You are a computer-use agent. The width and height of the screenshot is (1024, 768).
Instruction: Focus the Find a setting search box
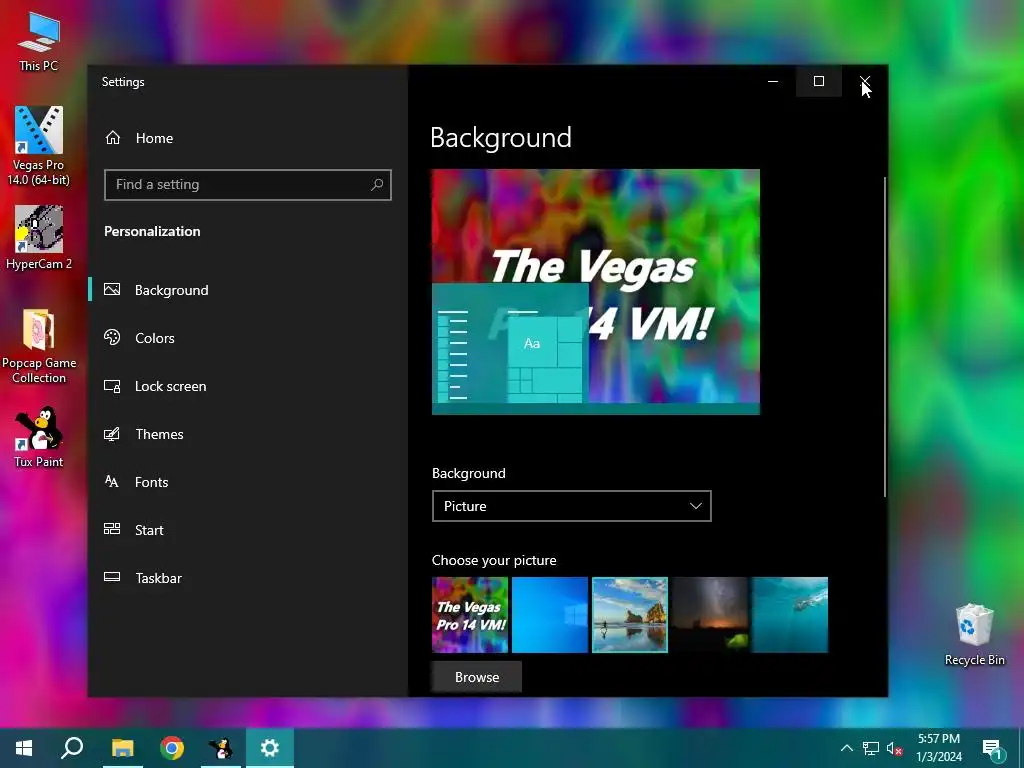pyautogui.click(x=248, y=185)
